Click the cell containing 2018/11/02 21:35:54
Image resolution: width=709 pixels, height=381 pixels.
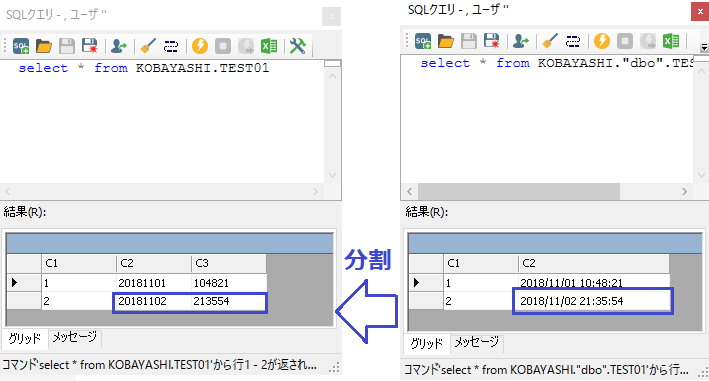click(593, 301)
